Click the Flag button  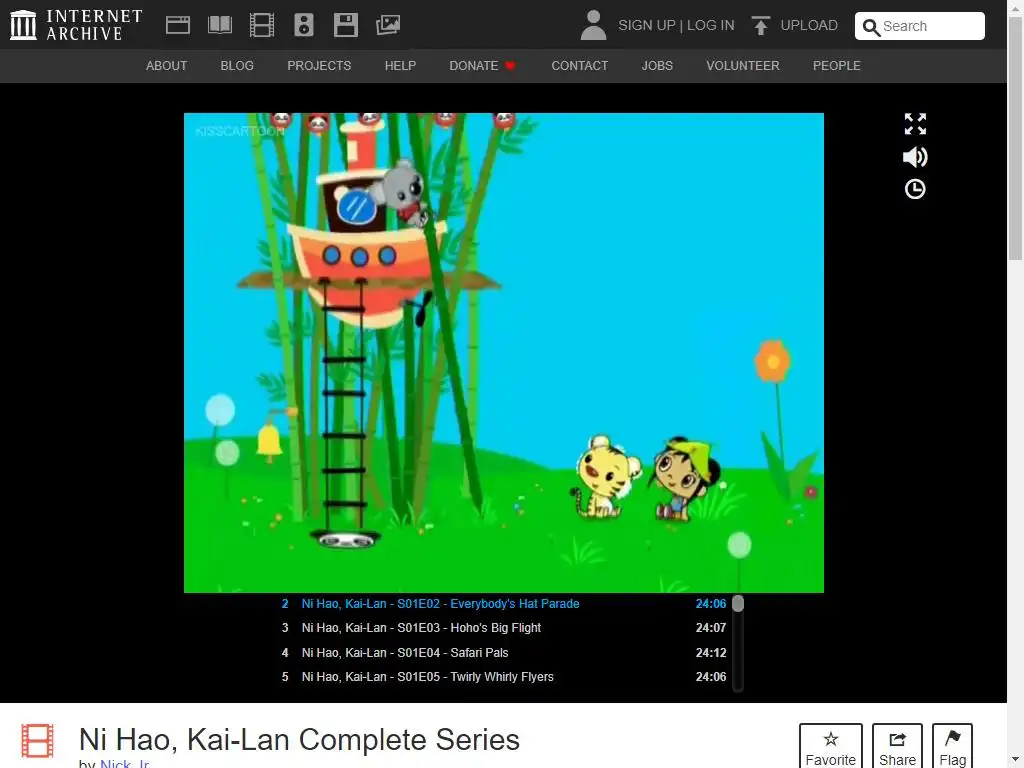(952, 748)
